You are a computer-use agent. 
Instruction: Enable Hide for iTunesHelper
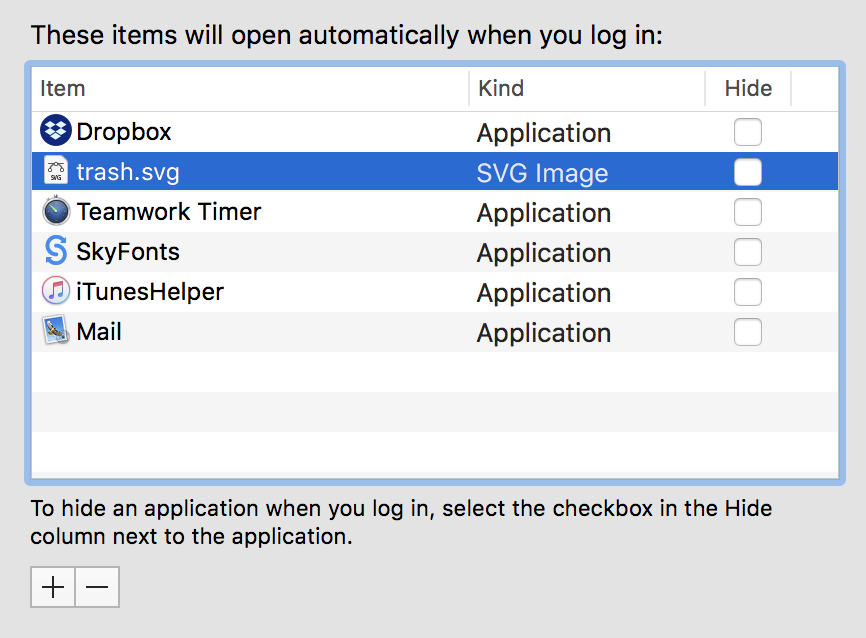747,292
